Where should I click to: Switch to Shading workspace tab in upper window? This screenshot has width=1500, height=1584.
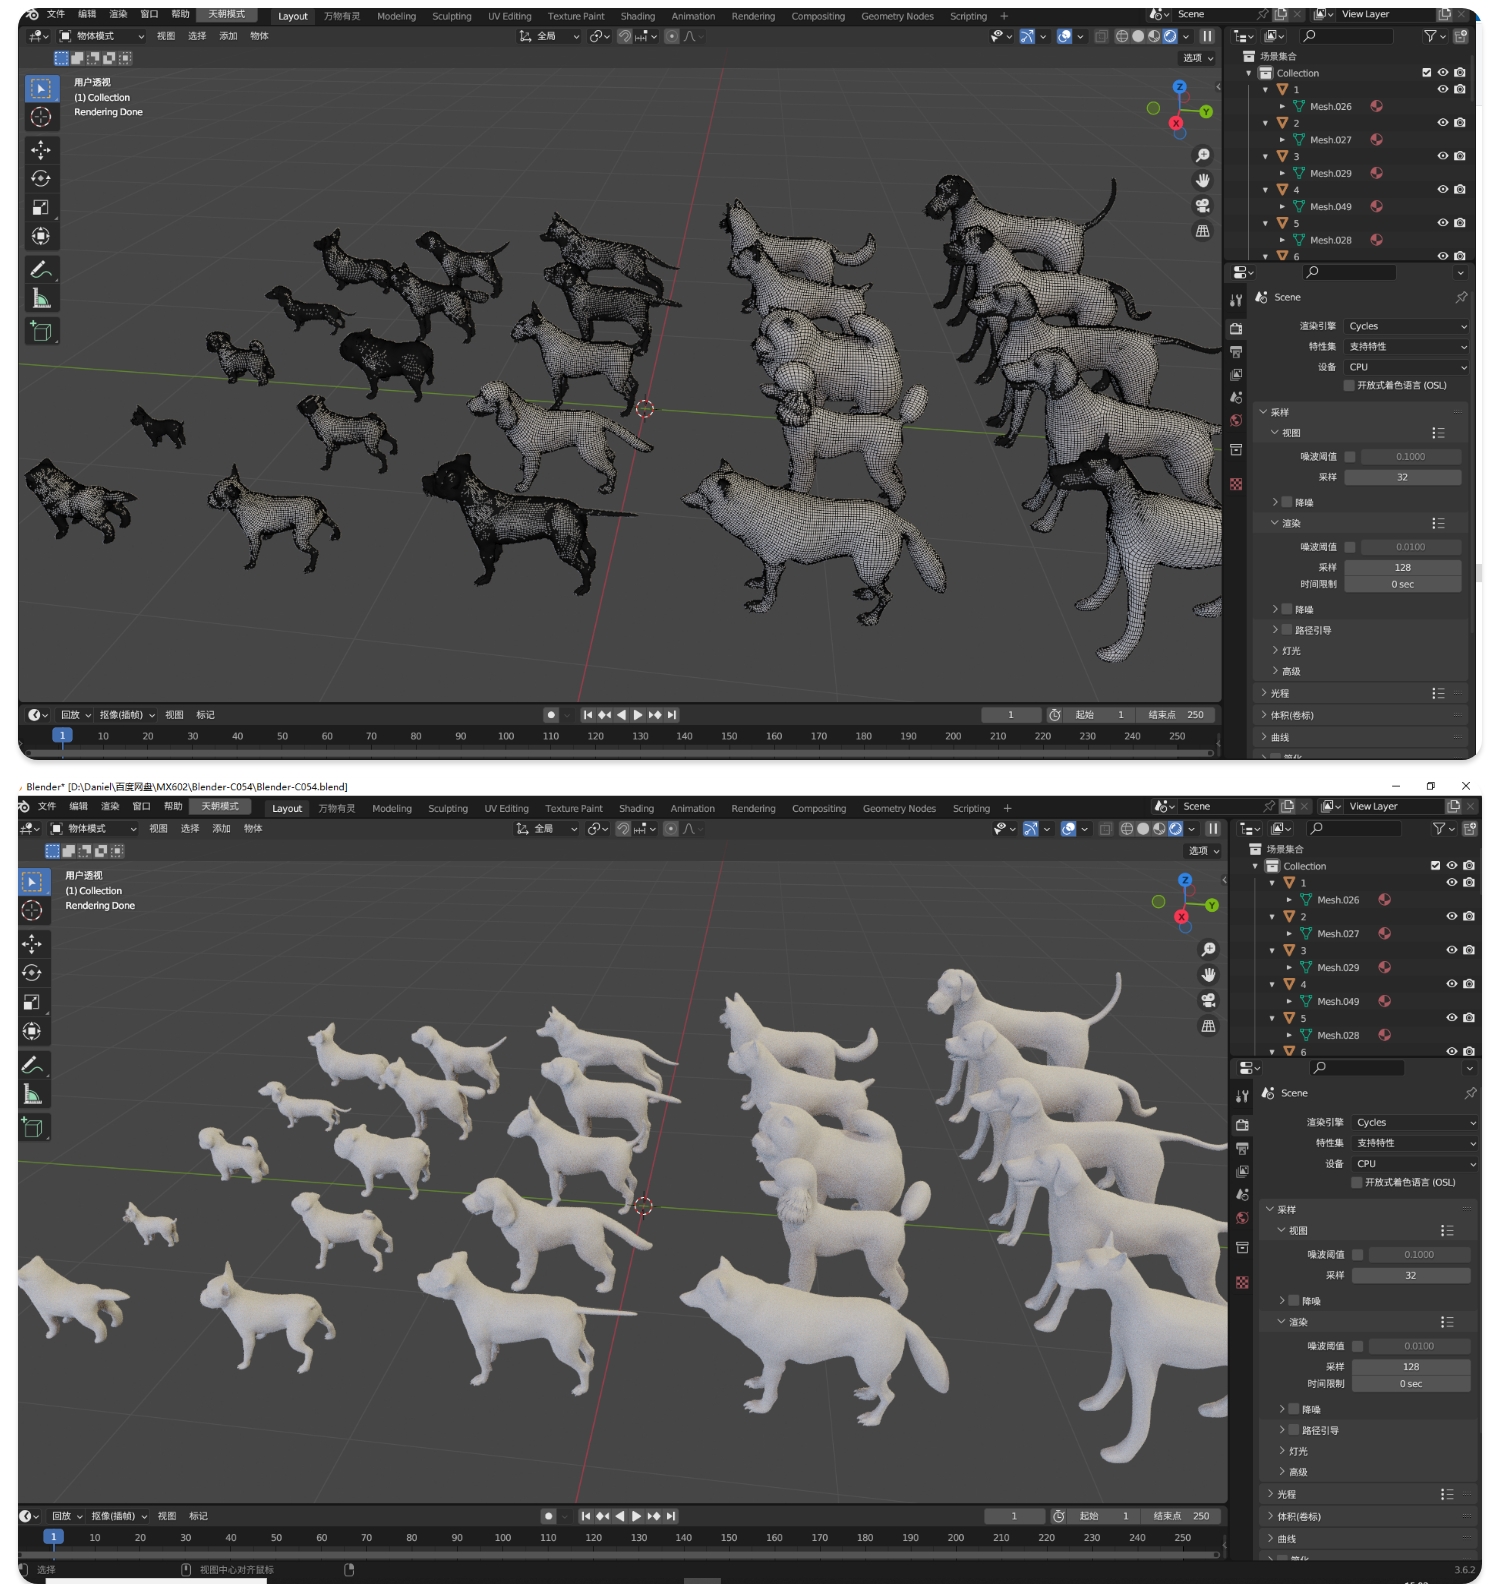click(x=638, y=16)
